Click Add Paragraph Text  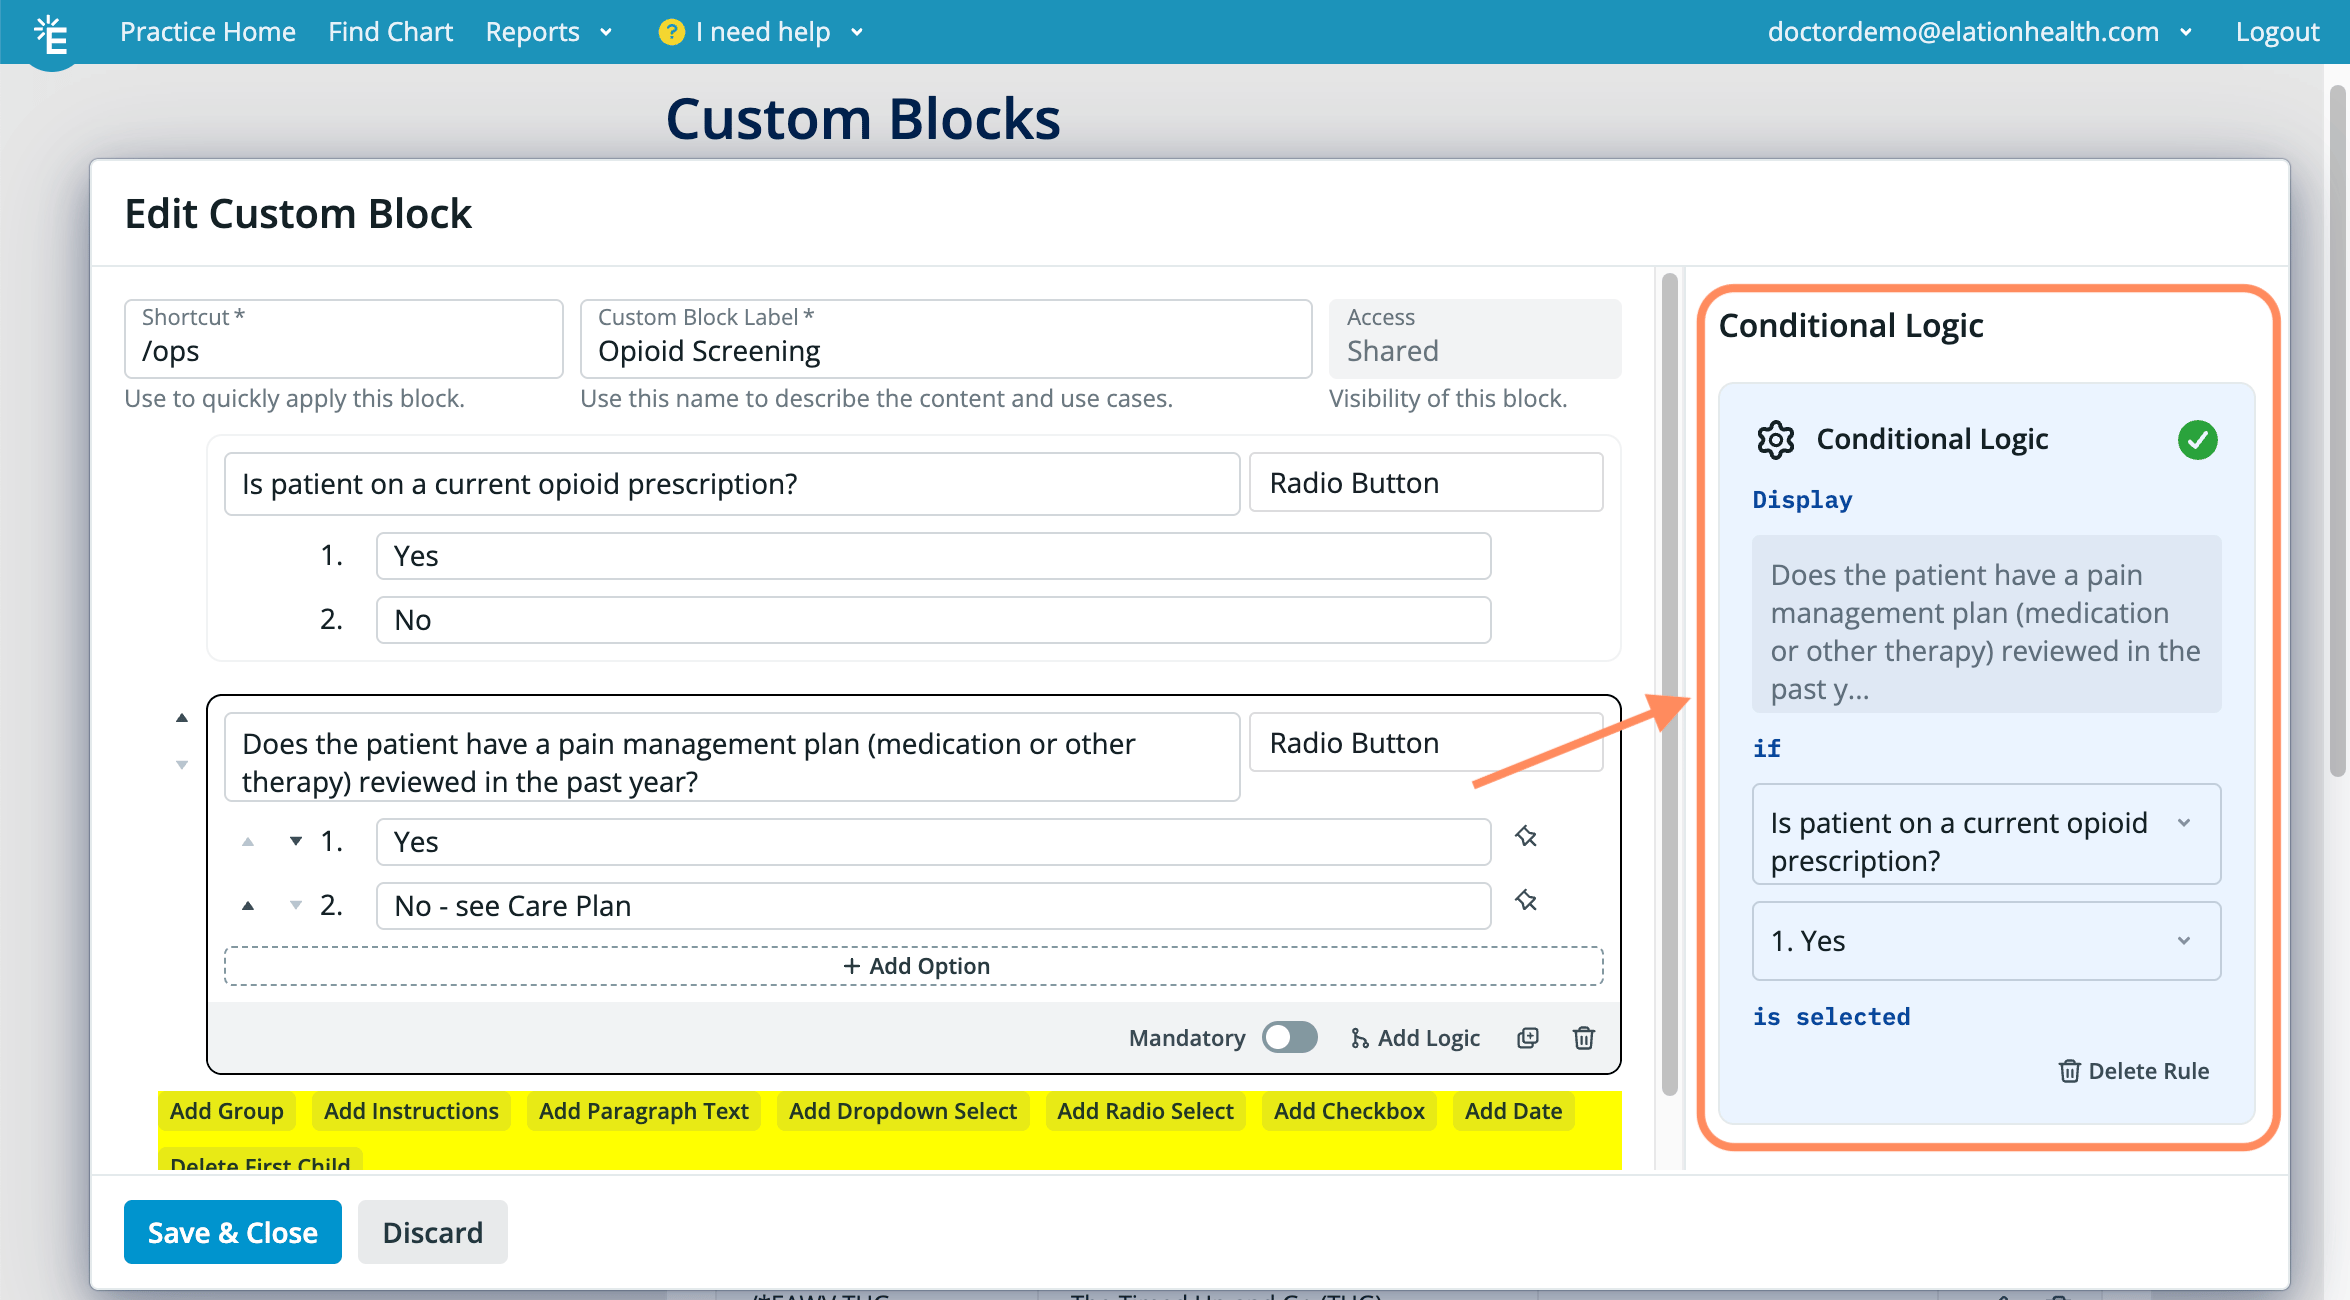click(643, 1111)
